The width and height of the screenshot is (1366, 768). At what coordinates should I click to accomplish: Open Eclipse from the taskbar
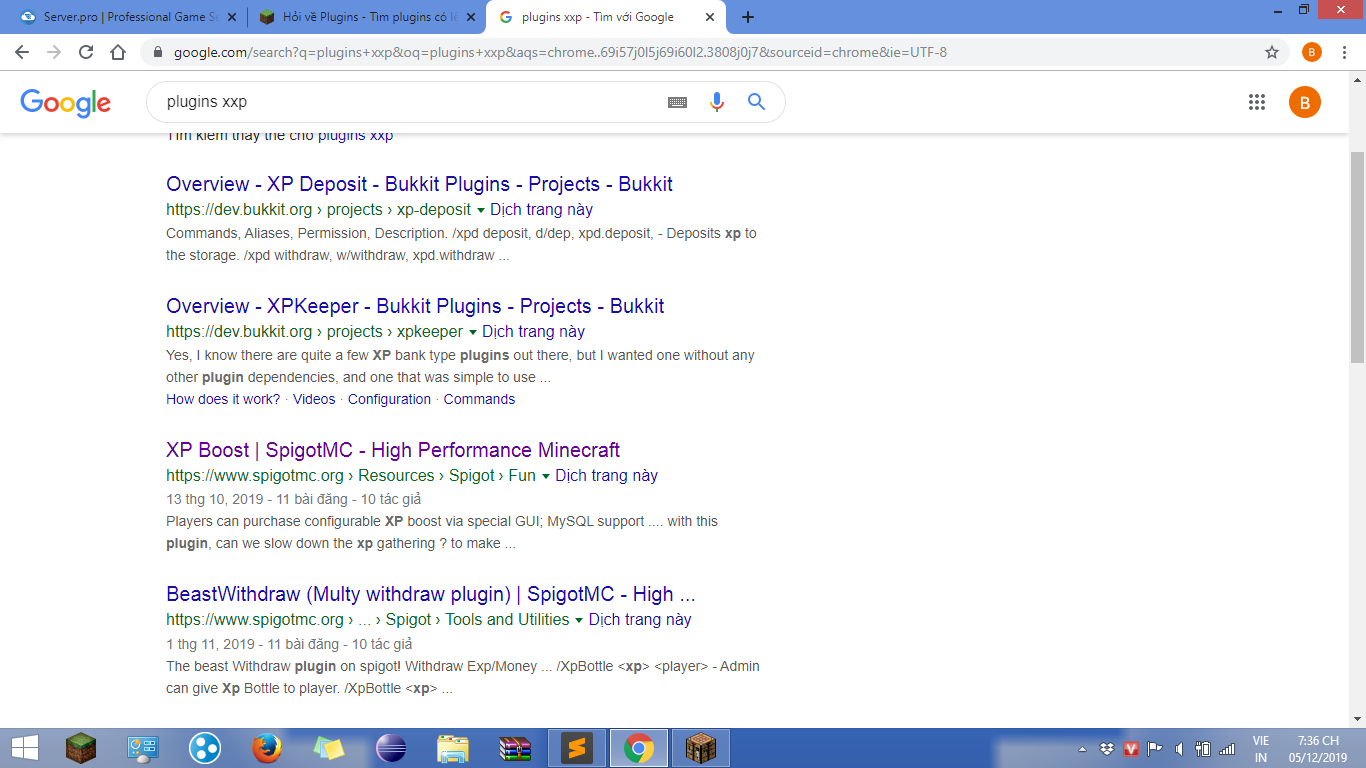point(391,748)
